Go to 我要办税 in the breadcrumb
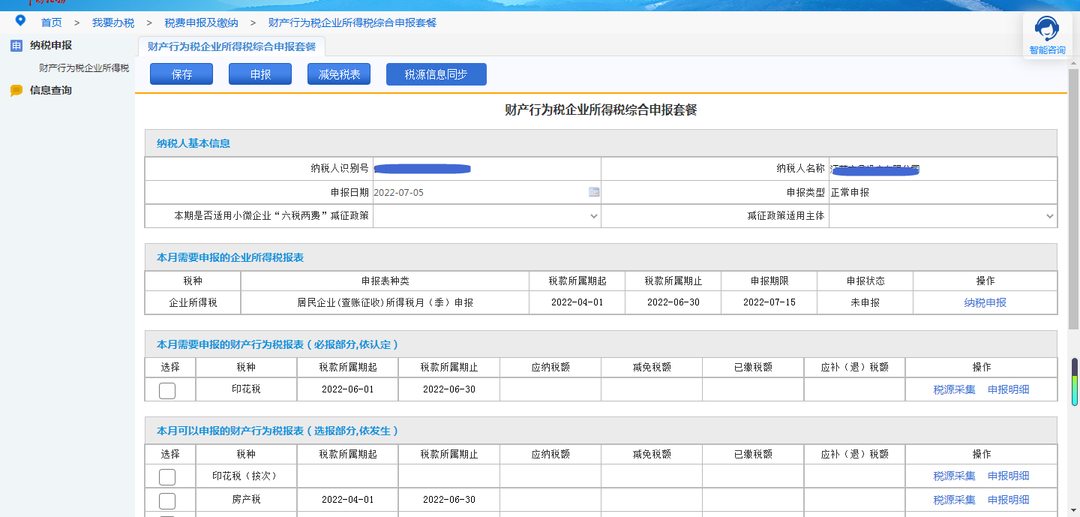 click(x=114, y=23)
